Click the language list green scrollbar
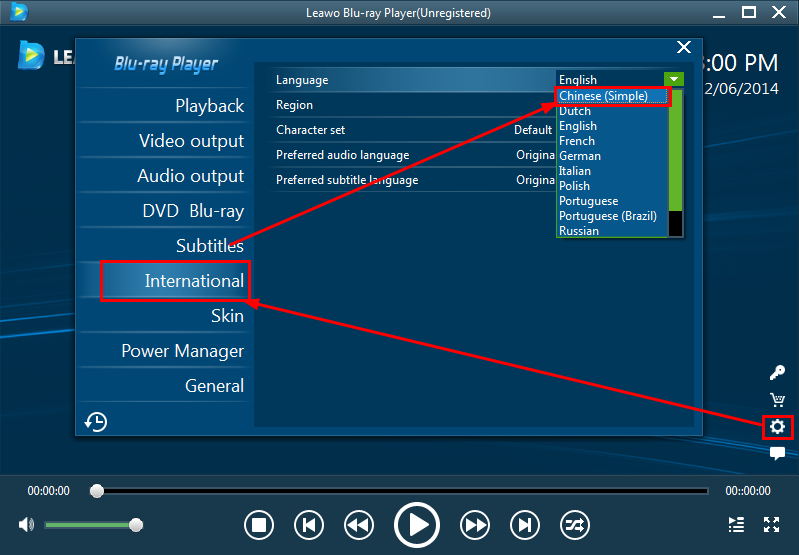Screen dimensions: 799x555 pos(675,150)
